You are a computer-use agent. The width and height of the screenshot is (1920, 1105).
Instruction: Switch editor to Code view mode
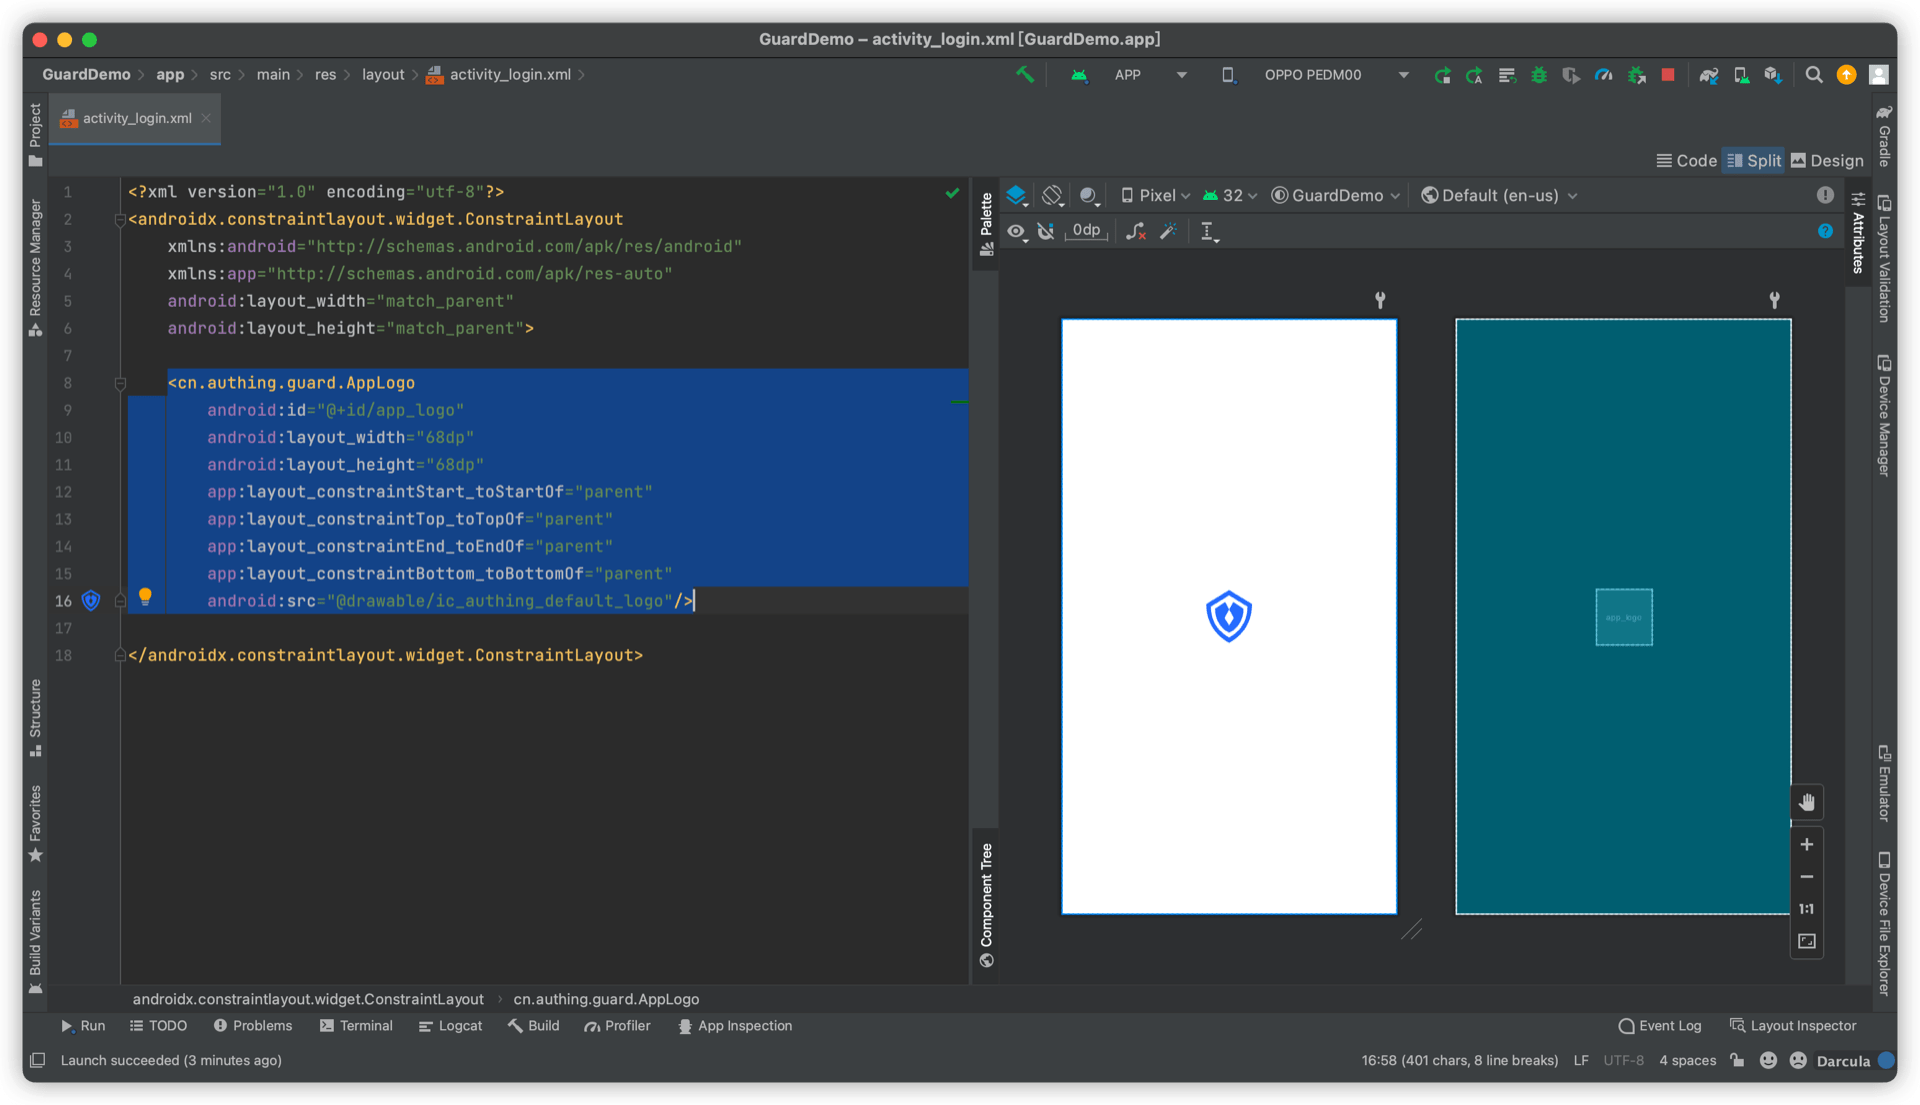[x=1686, y=161]
